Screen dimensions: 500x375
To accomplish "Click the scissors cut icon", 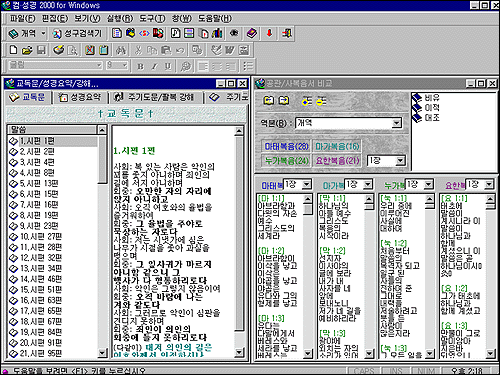I will tap(138, 50).
